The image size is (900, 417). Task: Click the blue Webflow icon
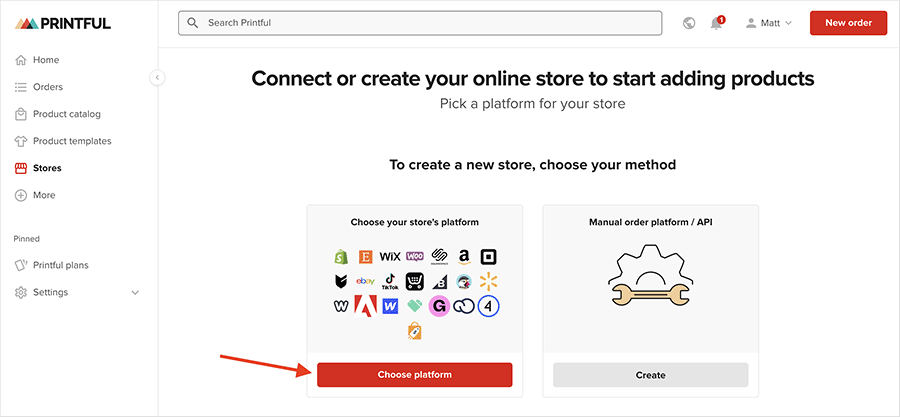390,306
